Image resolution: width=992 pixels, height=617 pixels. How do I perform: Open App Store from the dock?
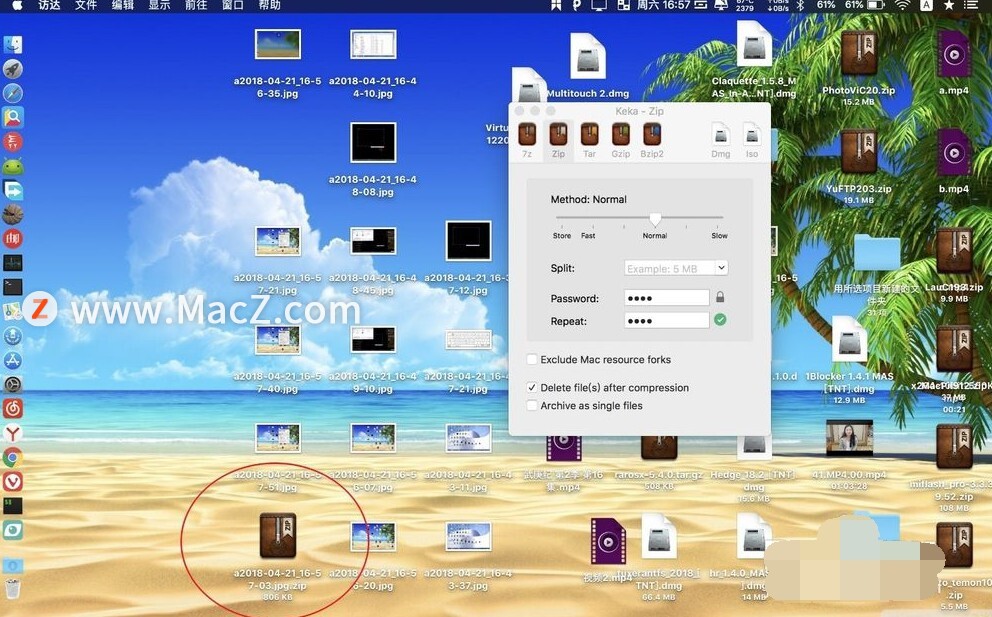[13, 360]
